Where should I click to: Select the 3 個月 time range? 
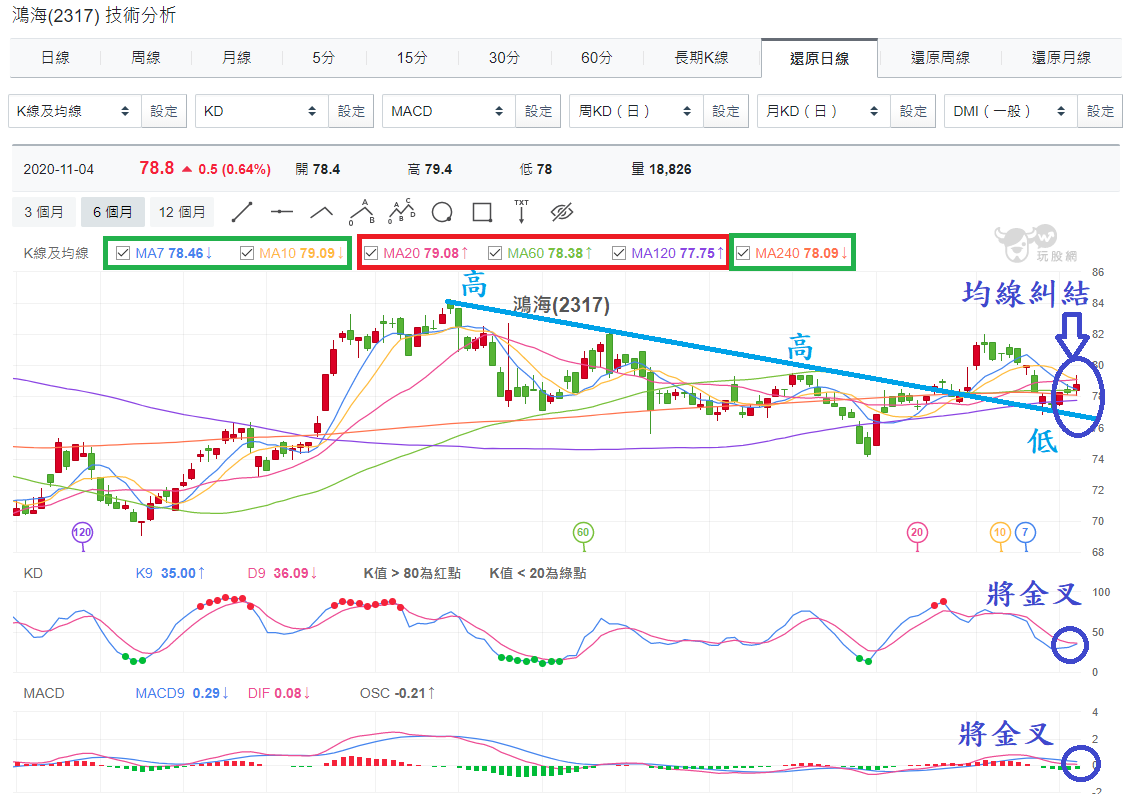[x=44, y=212]
